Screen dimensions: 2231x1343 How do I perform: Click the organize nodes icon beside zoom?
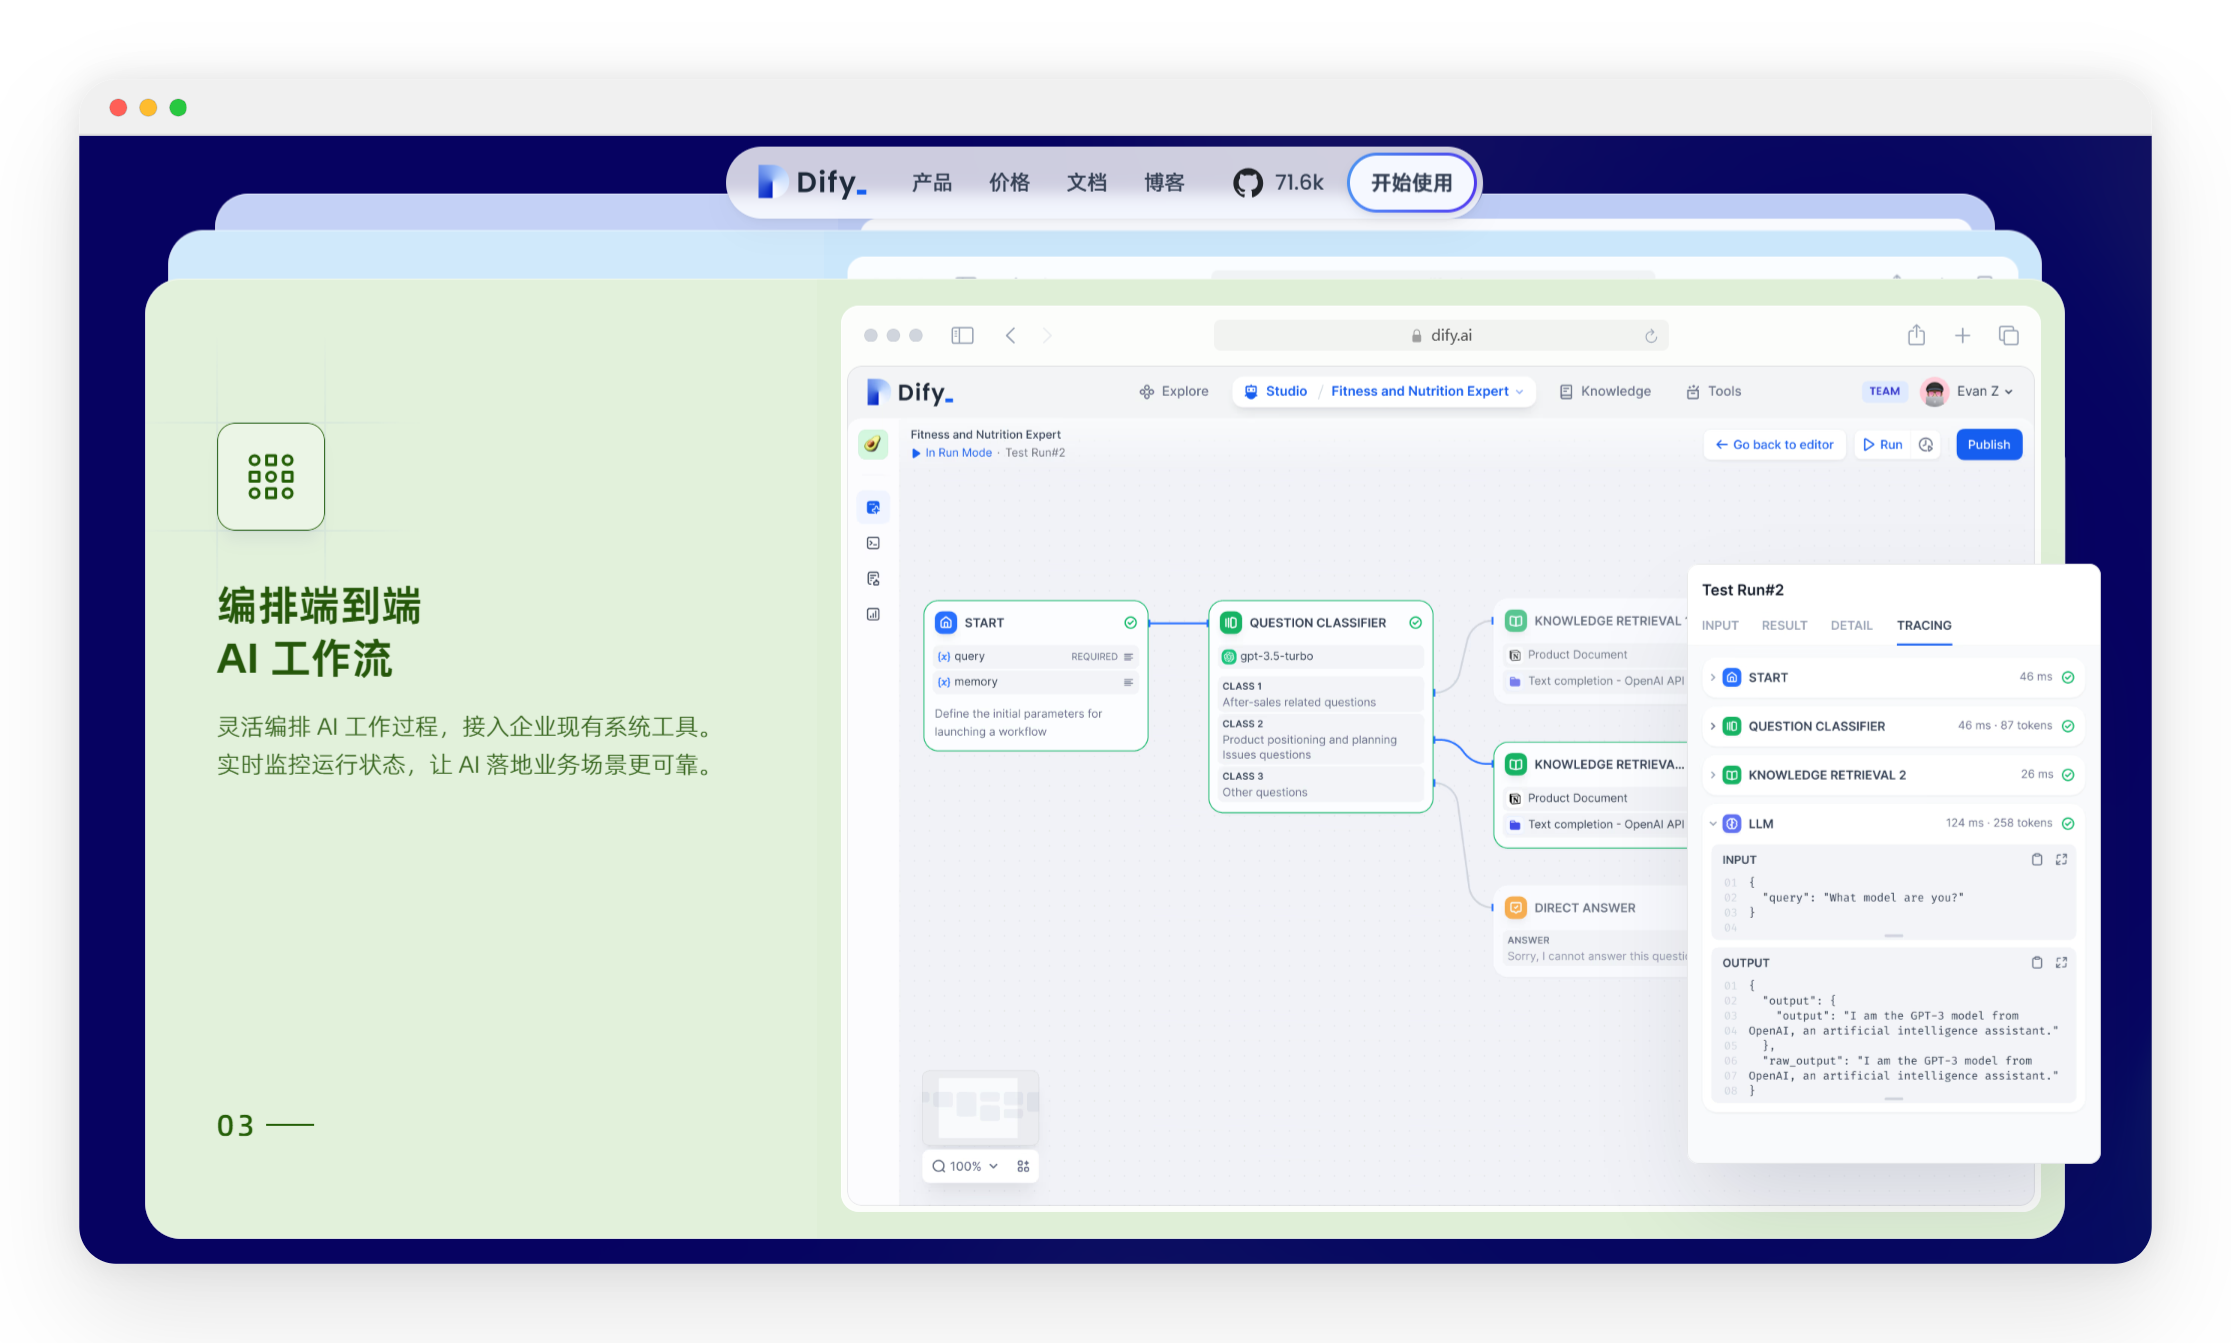coord(1023,1166)
